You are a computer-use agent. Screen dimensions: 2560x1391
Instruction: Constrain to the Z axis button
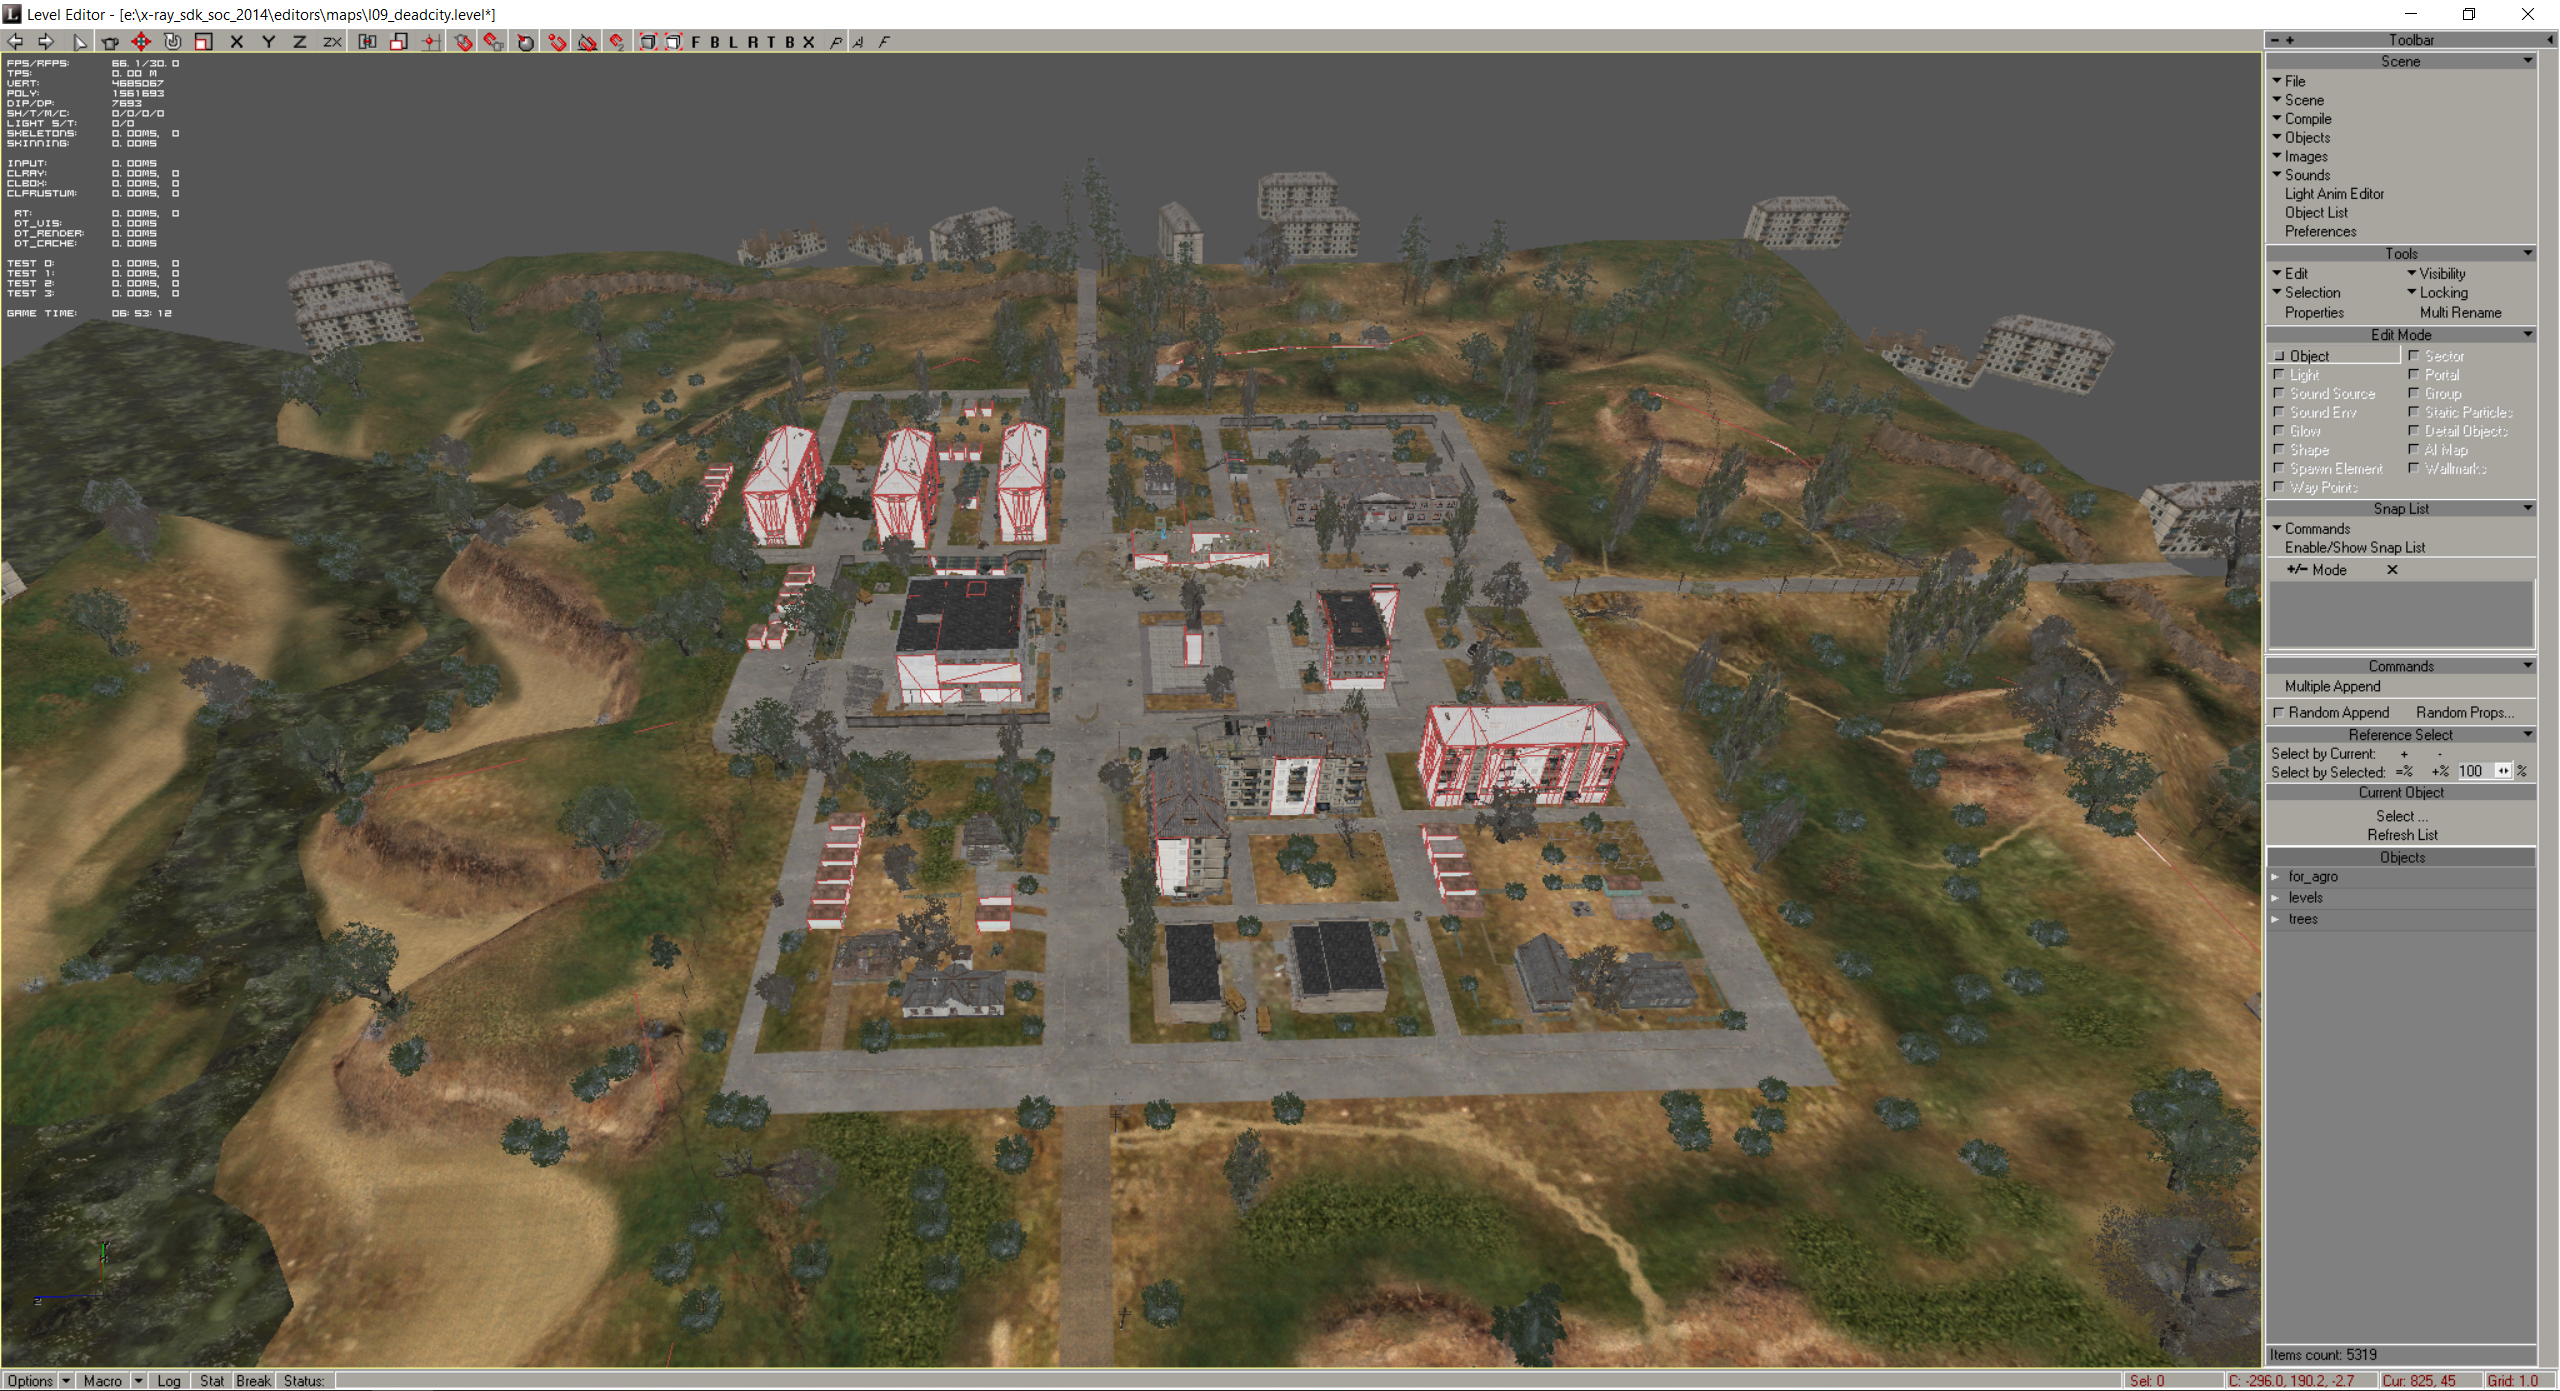(x=299, y=42)
